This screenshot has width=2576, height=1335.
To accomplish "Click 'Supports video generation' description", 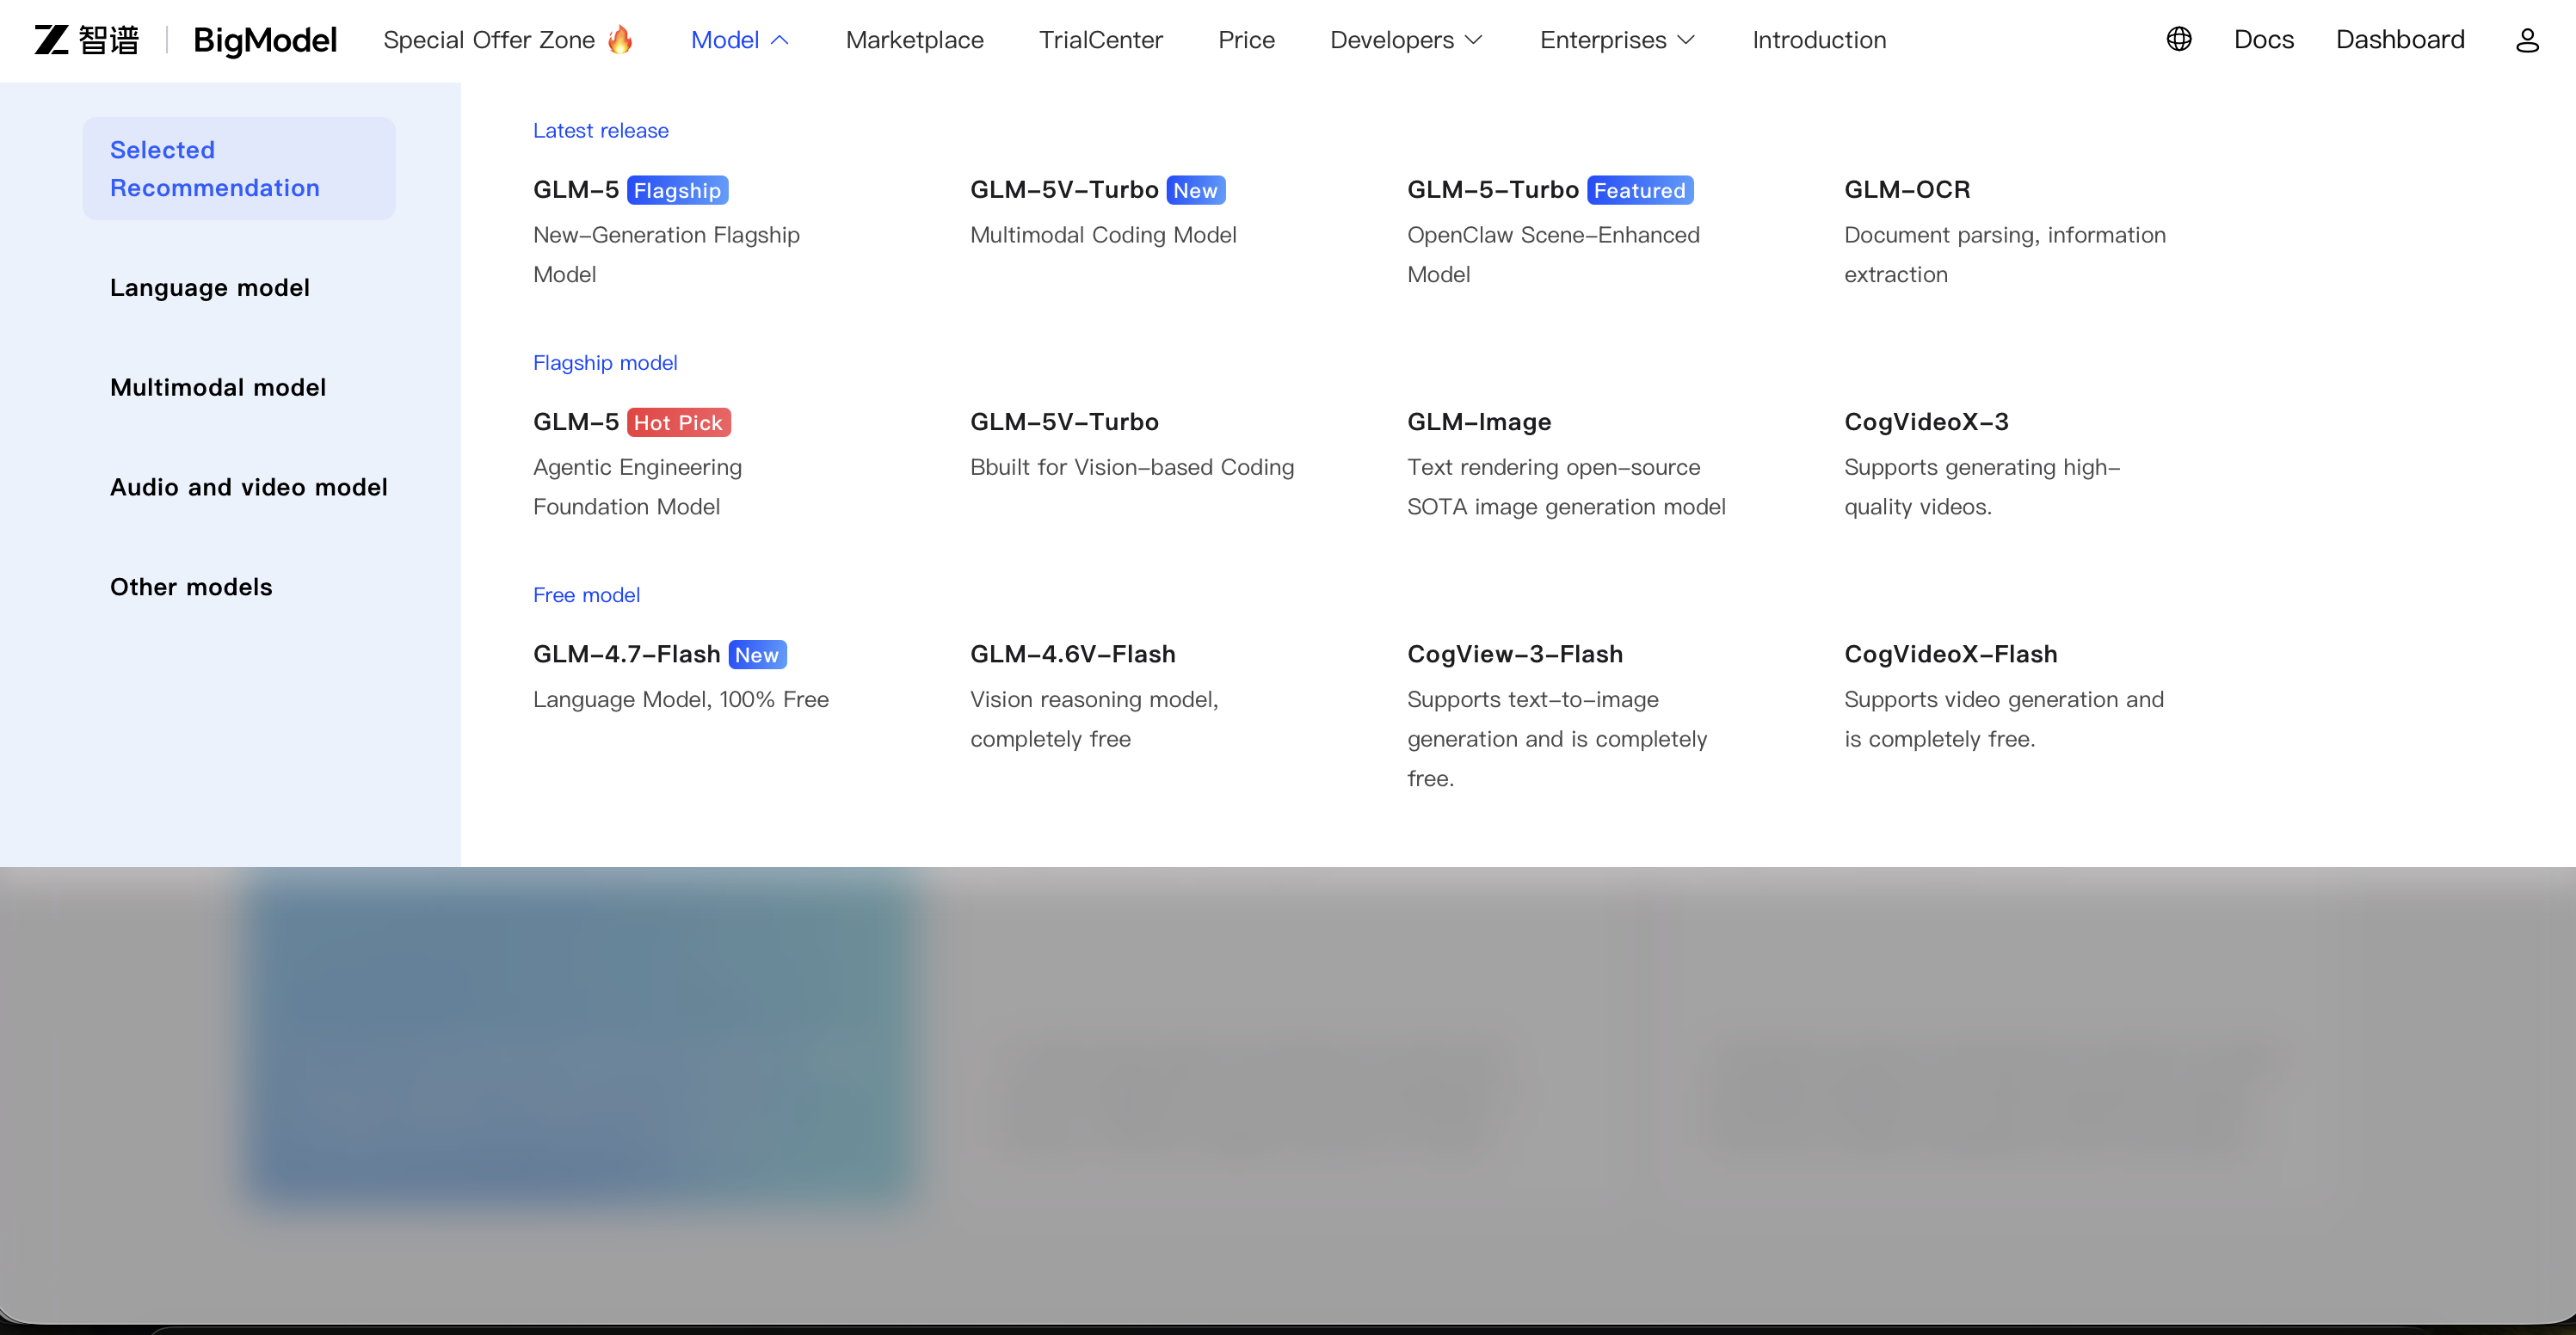I will coord(2004,719).
